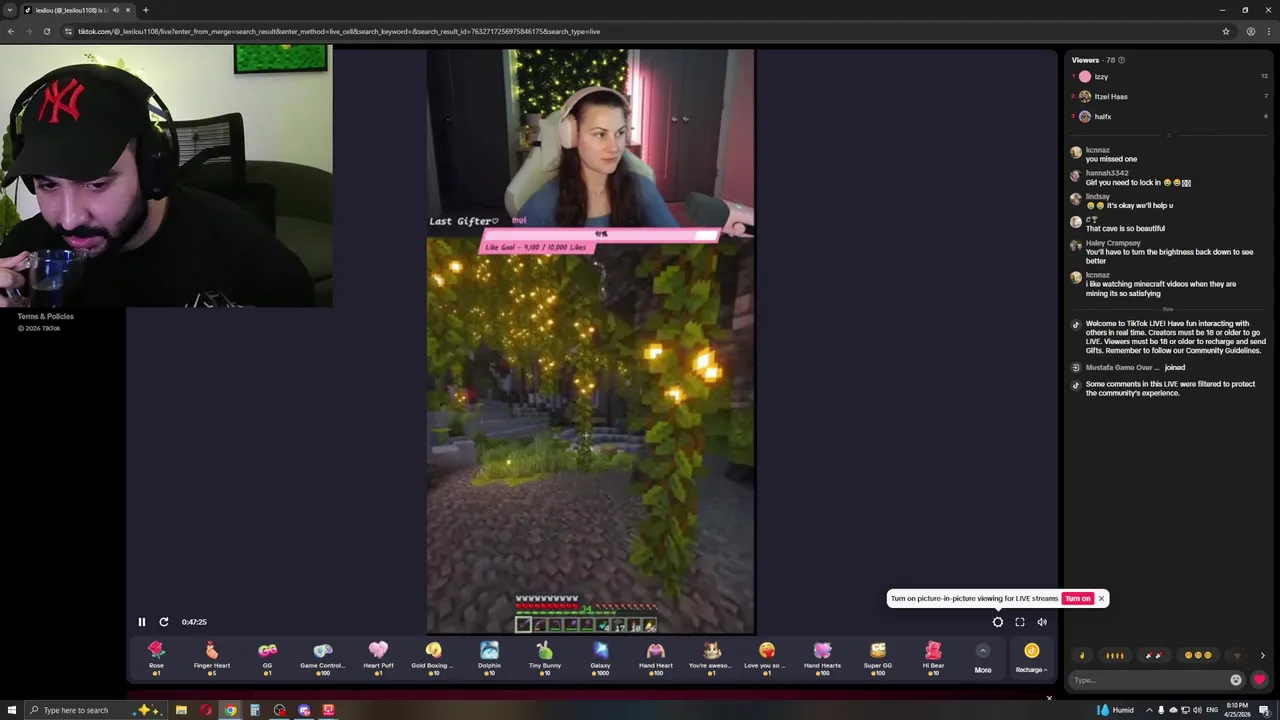Send a Rose gift
The image size is (1280, 720).
click(x=156, y=658)
